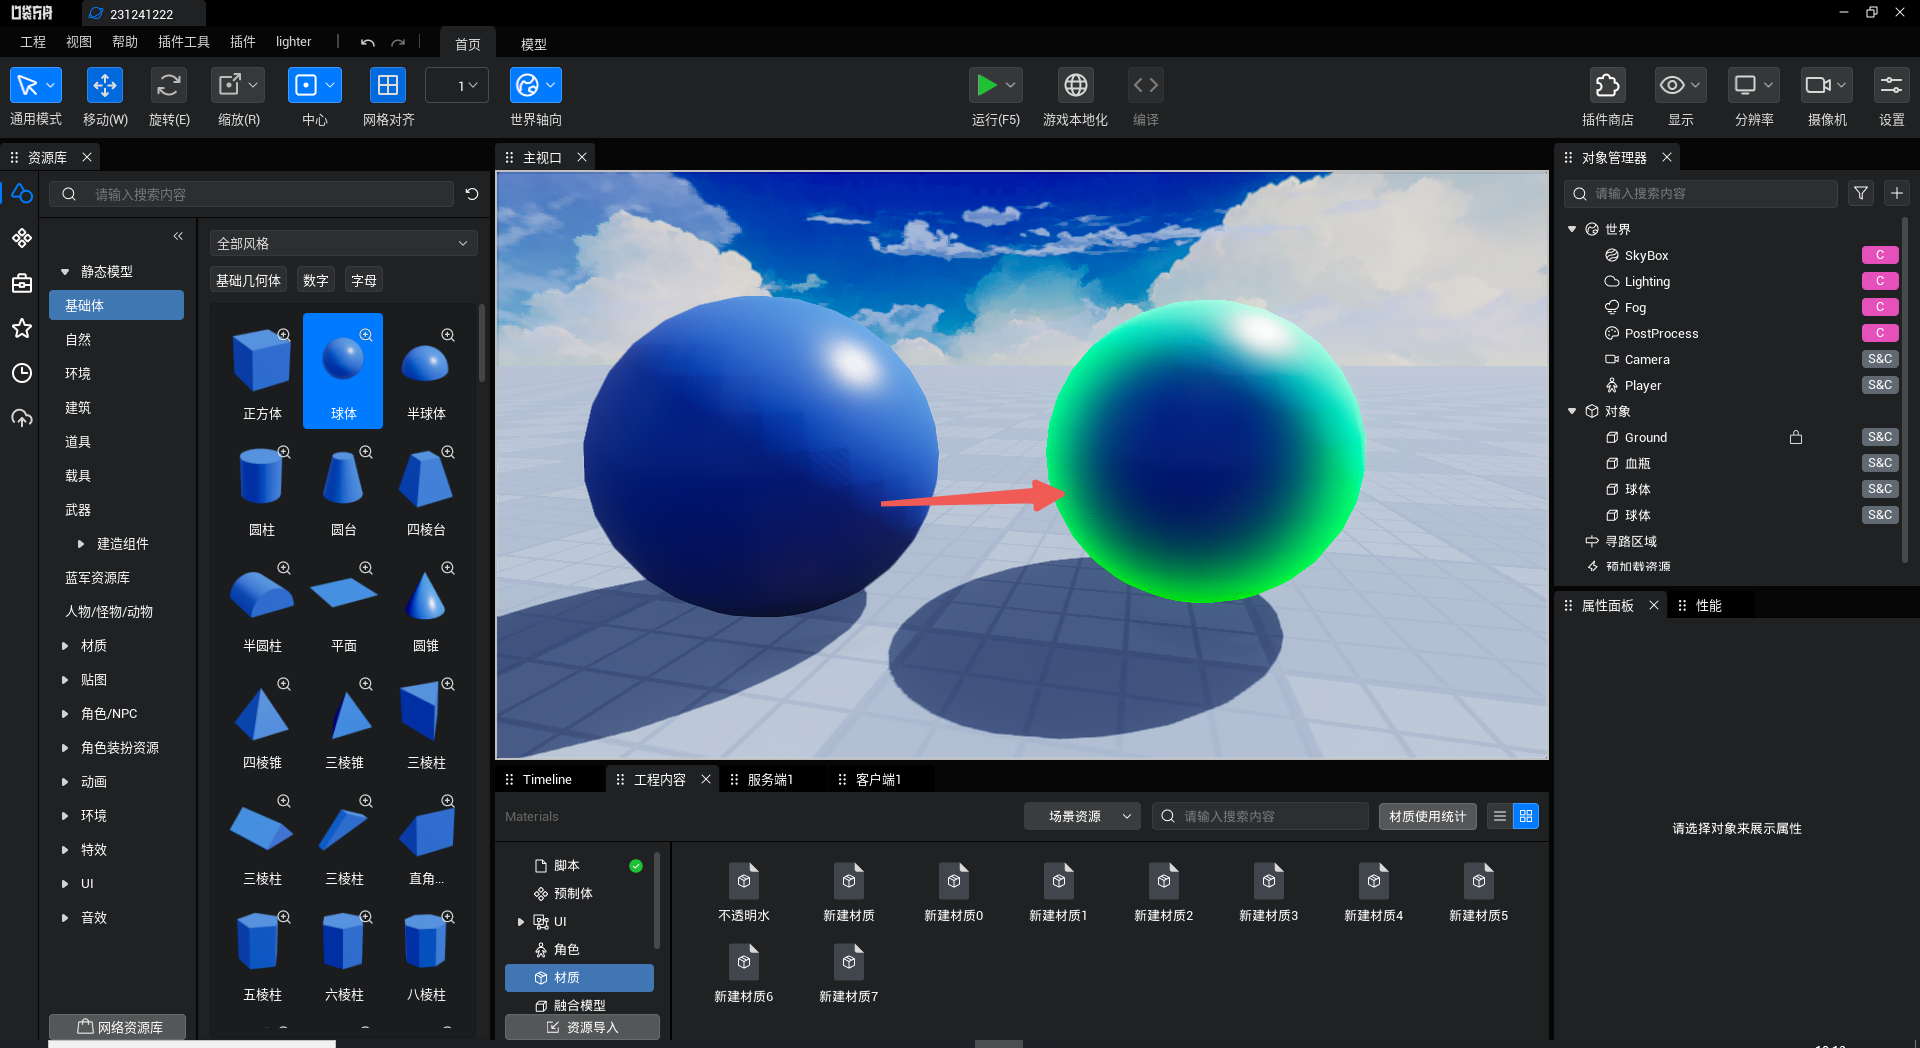Click the resolution monitor icon
This screenshot has width=1920, height=1048.
(1745, 86)
